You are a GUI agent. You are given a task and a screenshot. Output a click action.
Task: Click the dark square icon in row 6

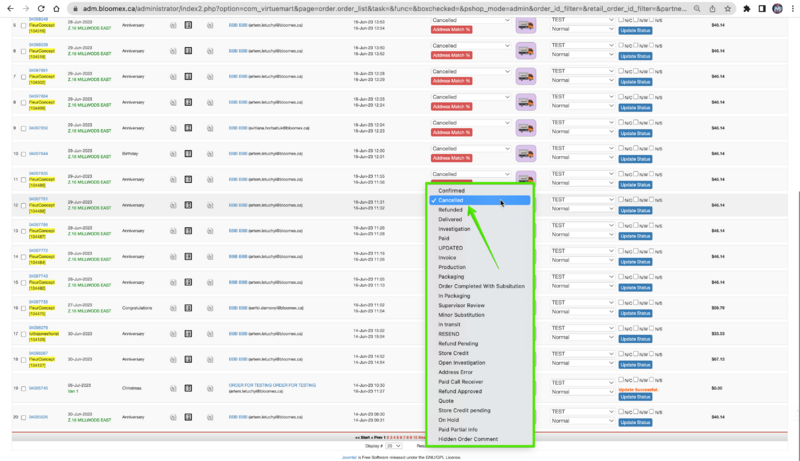click(x=188, y=50)
